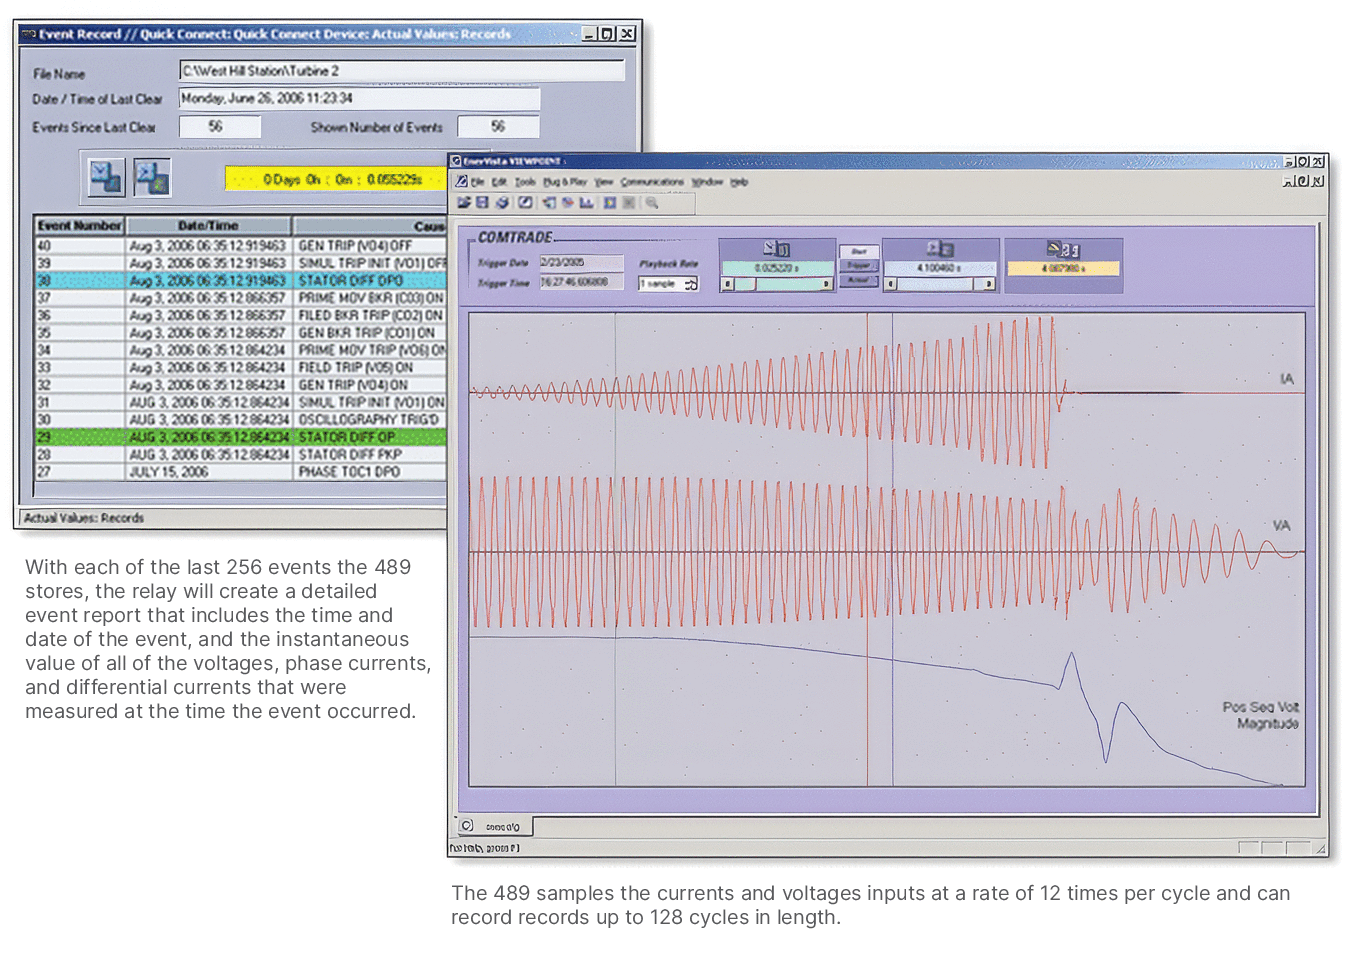This screenshot has width=1354, height=962.
Task: Click the Shown Number of Events value field
Action: [x=498, y=126]
